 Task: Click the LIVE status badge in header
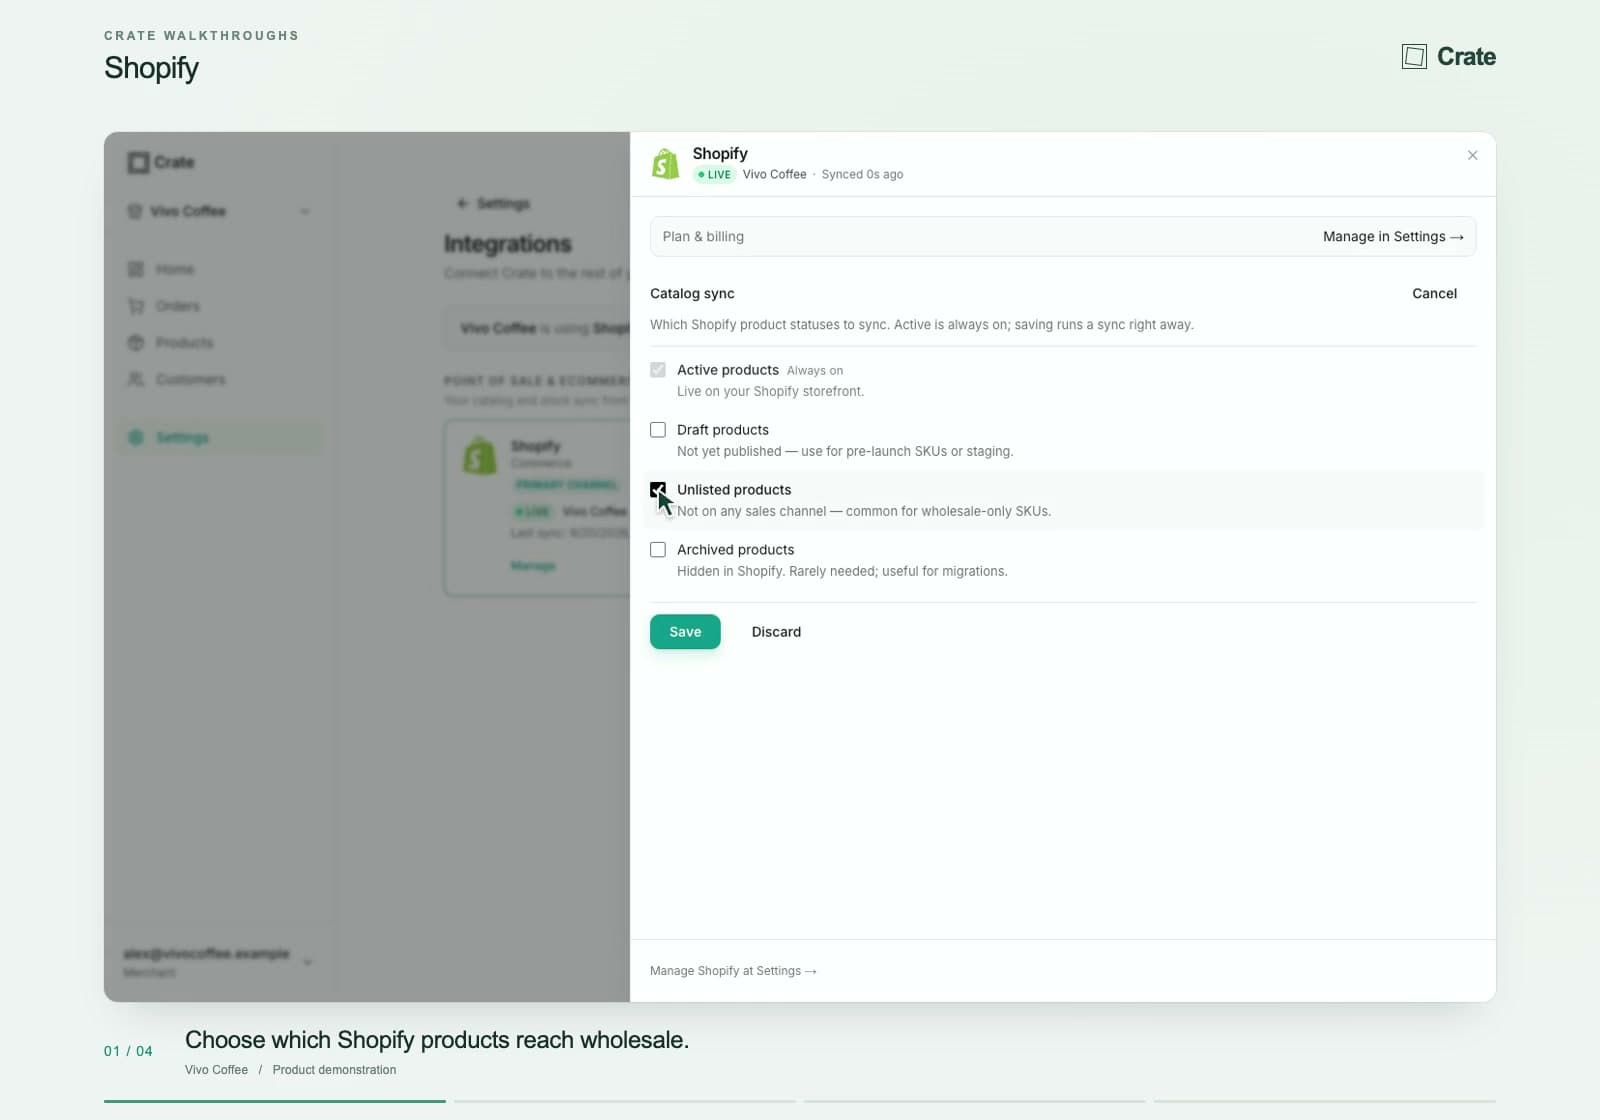pyautogui.click(x=715, y=175)
